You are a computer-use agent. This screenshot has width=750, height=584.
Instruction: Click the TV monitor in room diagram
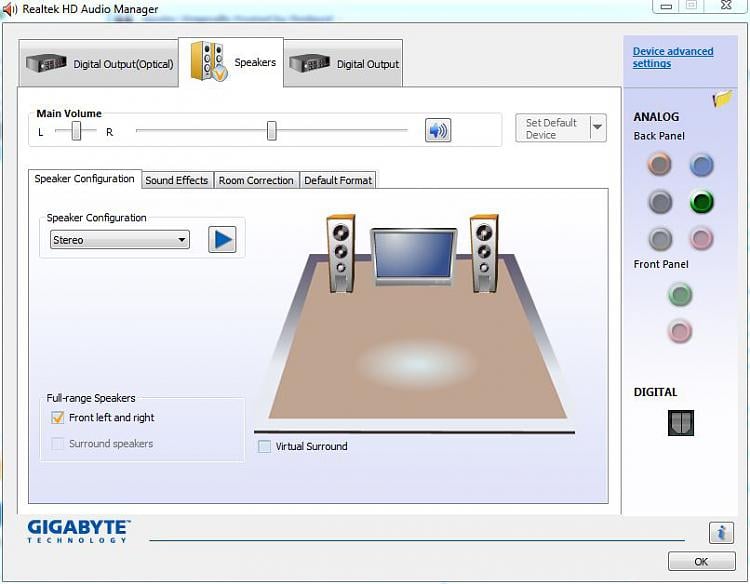point(413,257)
